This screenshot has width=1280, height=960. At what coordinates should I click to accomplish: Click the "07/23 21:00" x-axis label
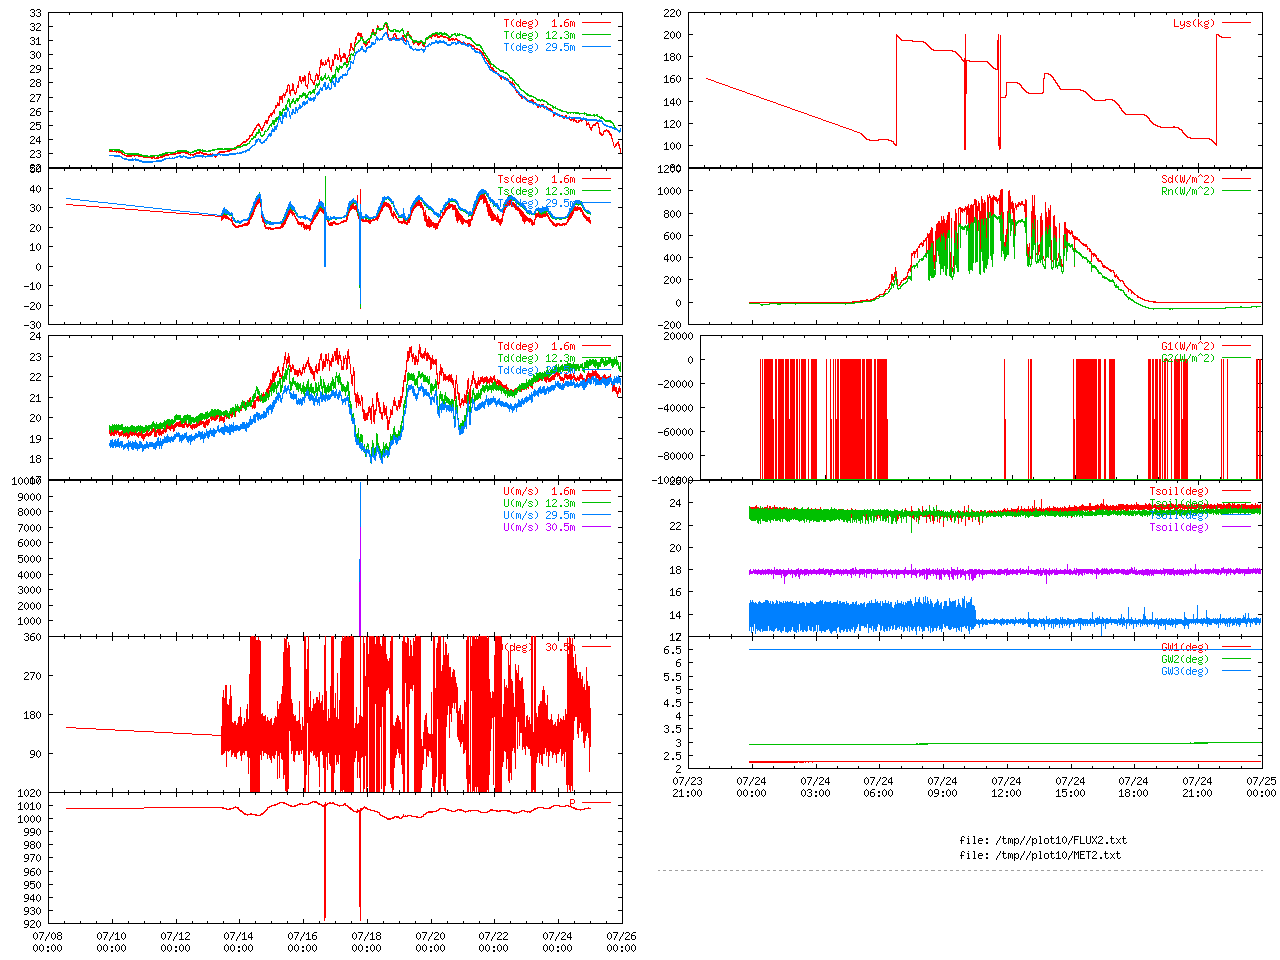click(x=687, y=787)
